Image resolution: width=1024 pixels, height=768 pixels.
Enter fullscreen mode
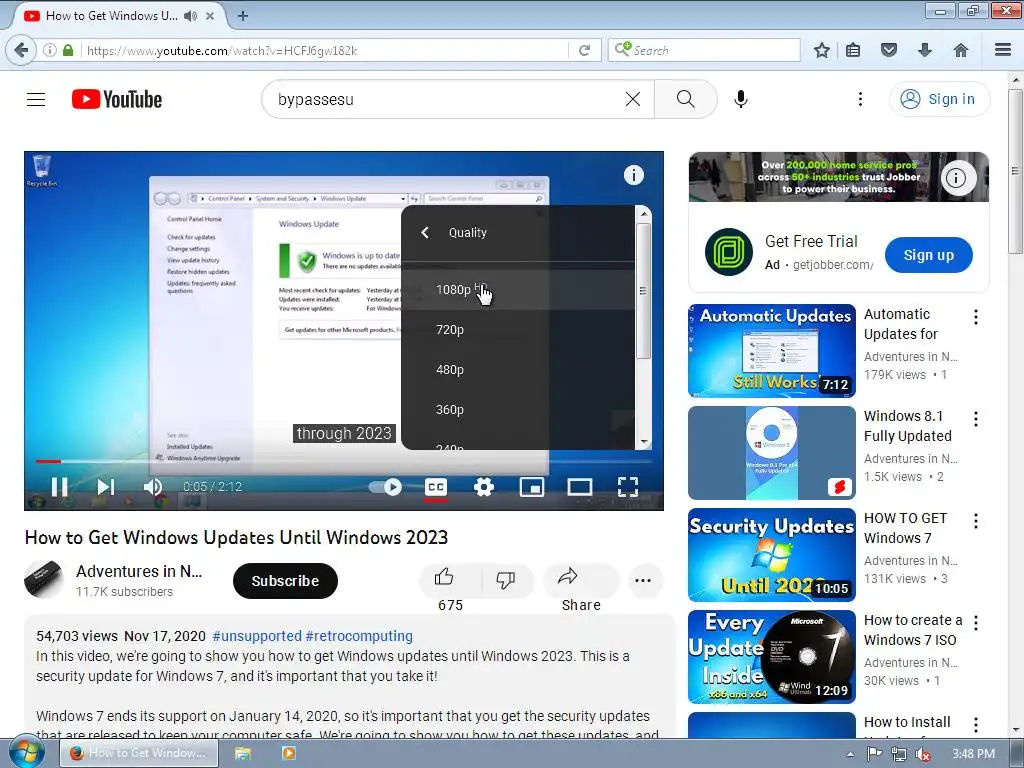[x=628, y=487]
